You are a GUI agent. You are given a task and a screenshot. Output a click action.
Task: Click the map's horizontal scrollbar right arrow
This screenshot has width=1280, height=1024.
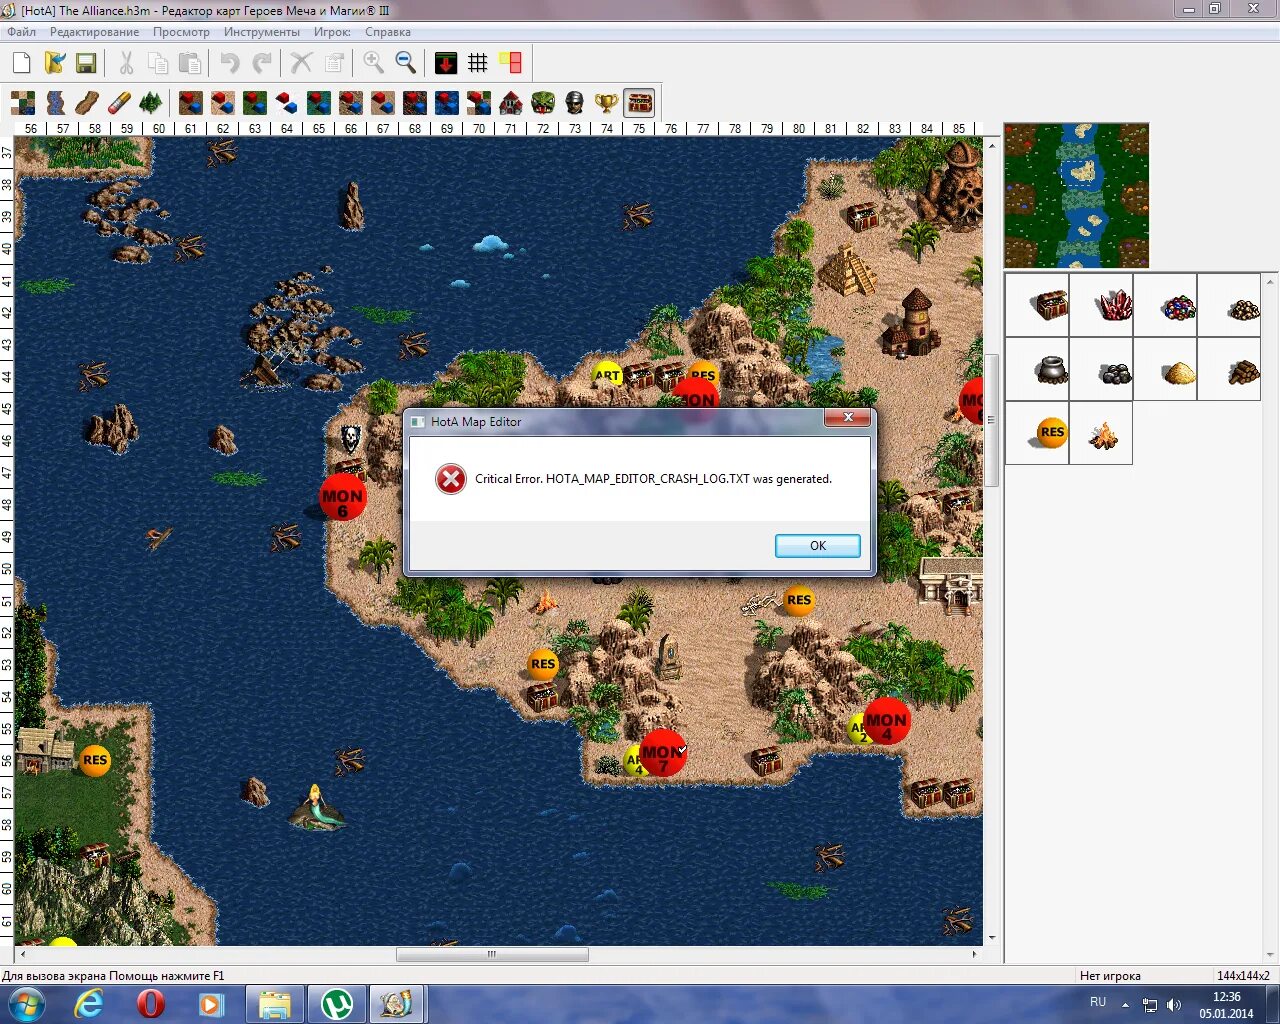click(x=975, y=954)
